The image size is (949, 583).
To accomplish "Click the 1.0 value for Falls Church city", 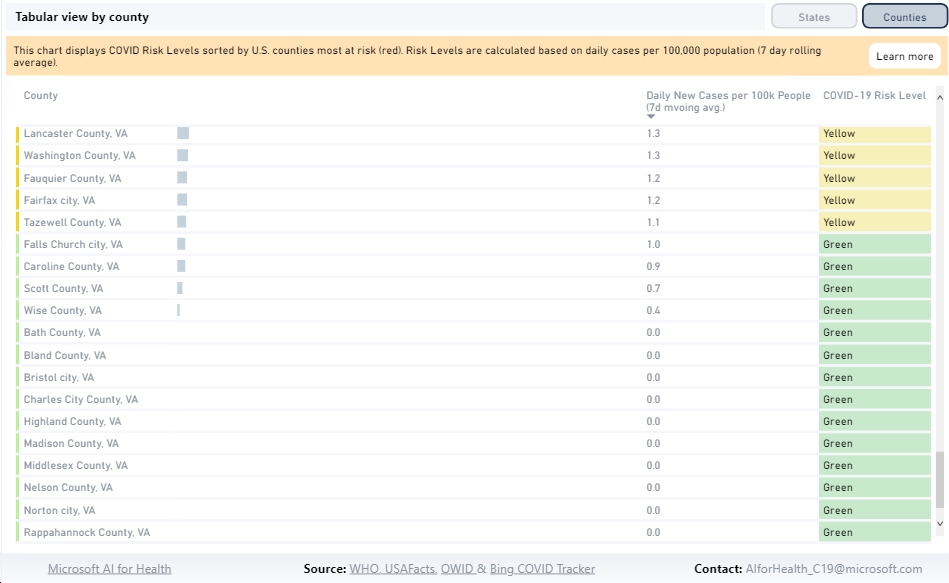I will [653, 244].
